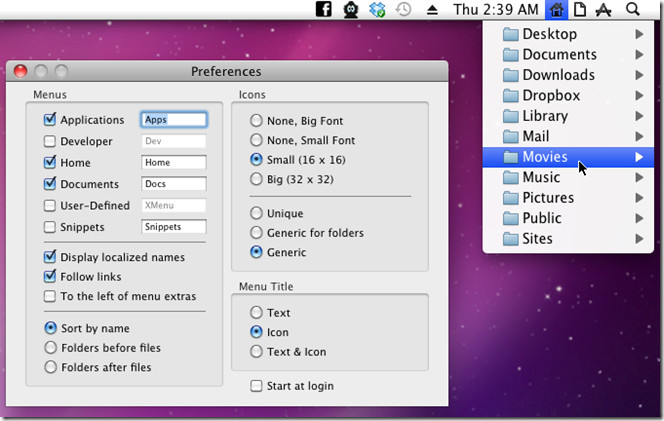Image resolution: width=664 pixels, height=421 pixels.
Task: Expand the Library submenu arrow
Action: point(639,116)
